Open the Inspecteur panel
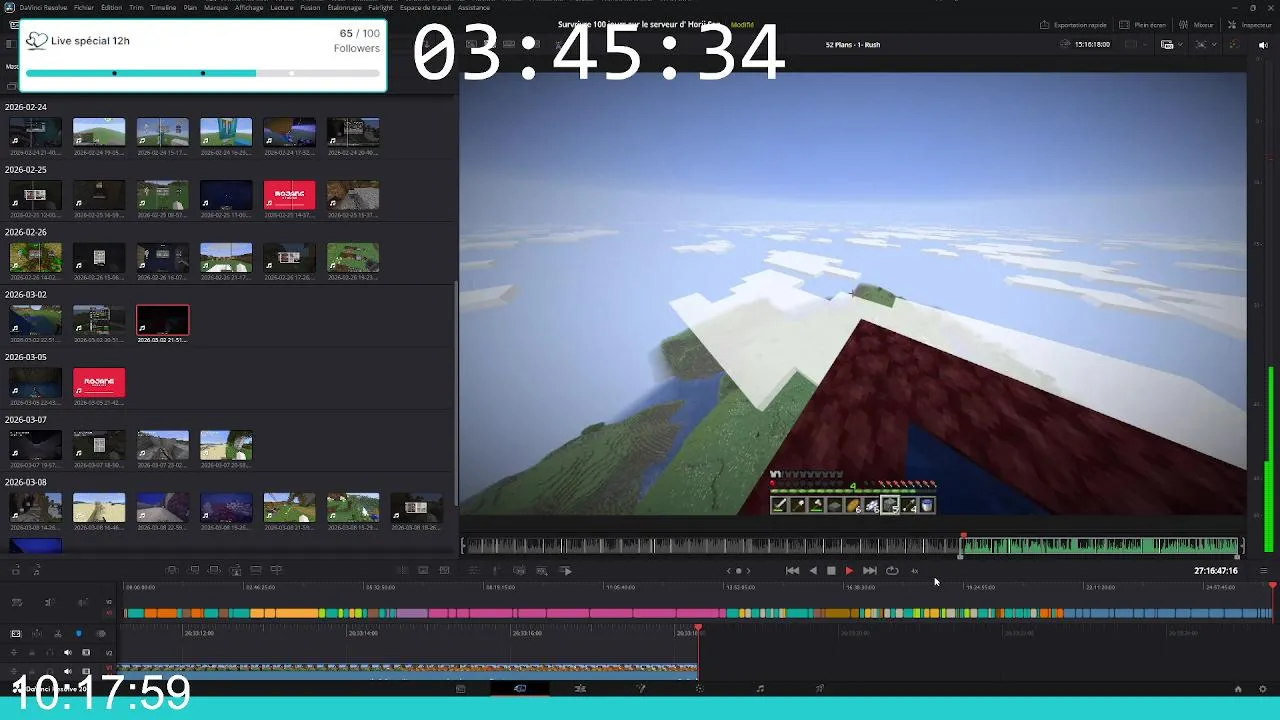This screenshot has height=720, width=1280. (1250, 25)
